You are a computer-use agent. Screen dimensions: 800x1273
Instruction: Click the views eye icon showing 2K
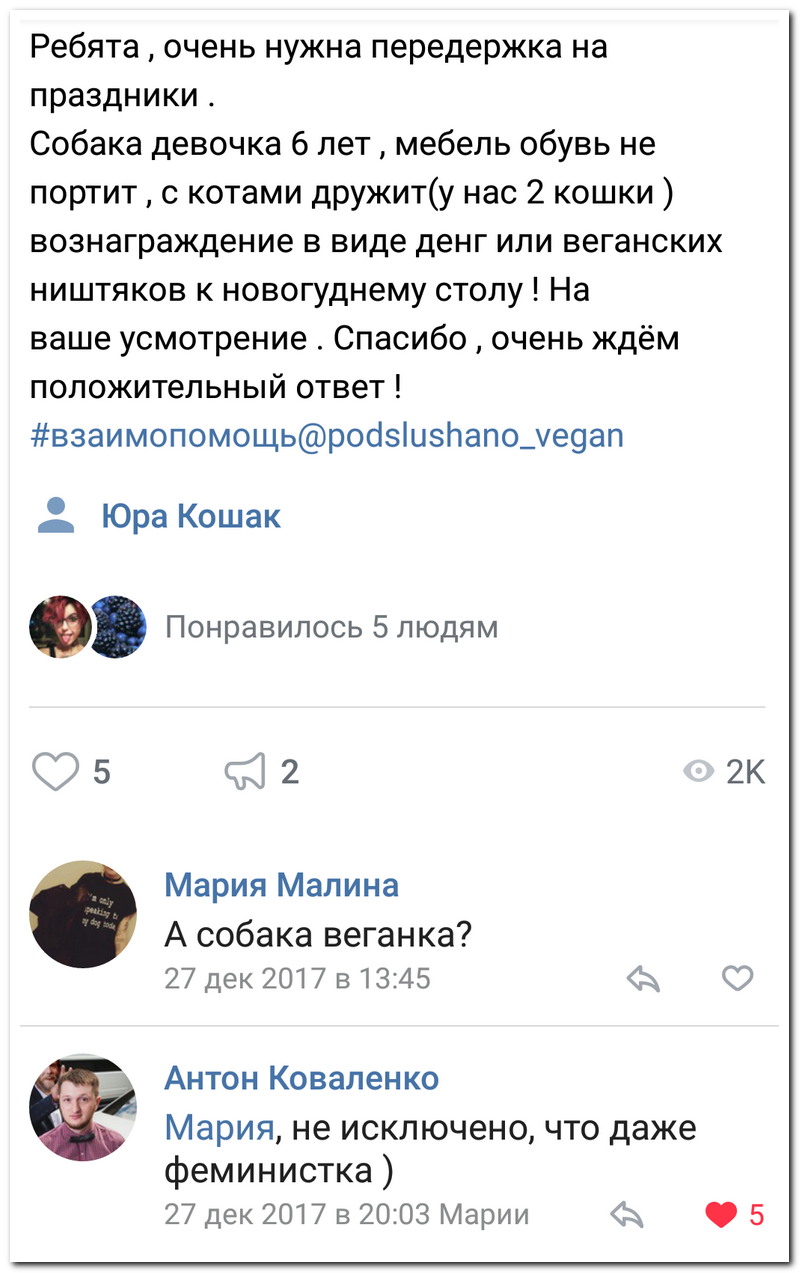point(698,770)
